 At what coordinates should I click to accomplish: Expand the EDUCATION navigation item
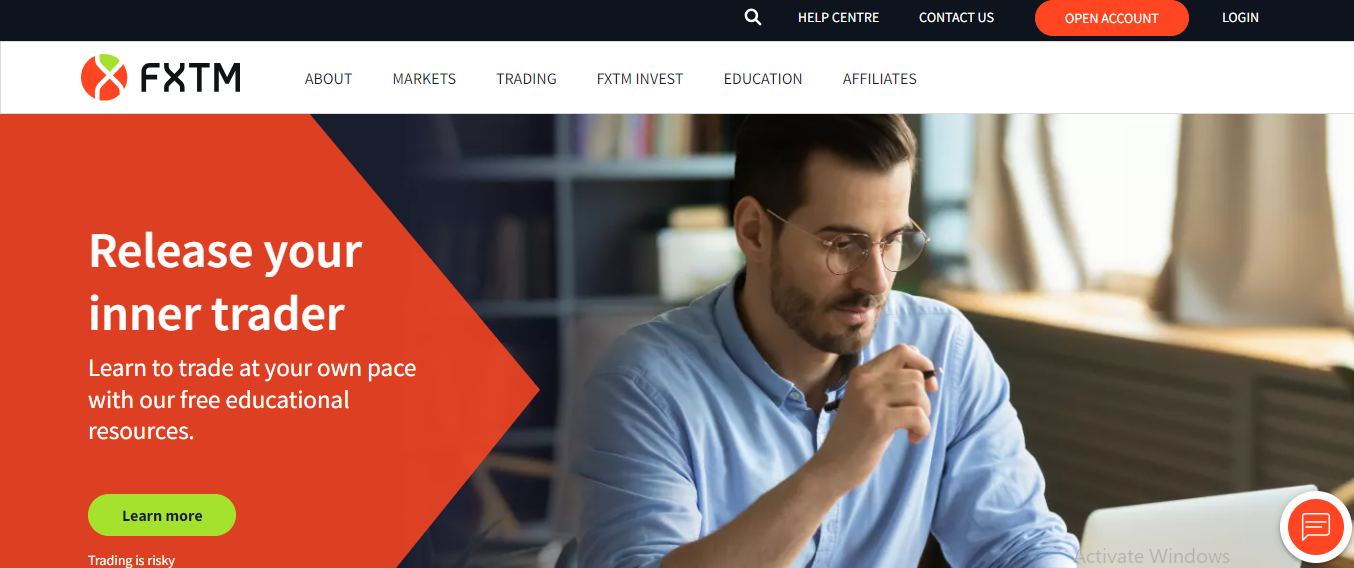763,79
